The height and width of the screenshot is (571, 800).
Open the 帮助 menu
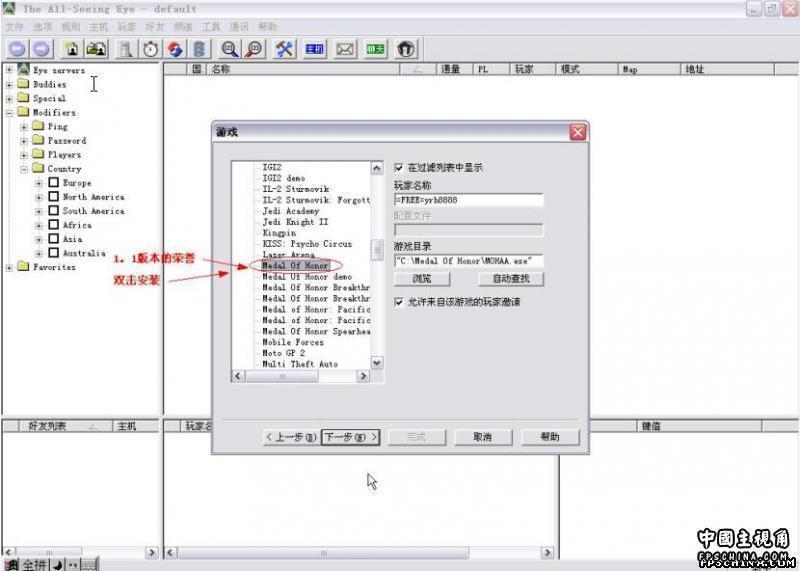coord(267,27)
